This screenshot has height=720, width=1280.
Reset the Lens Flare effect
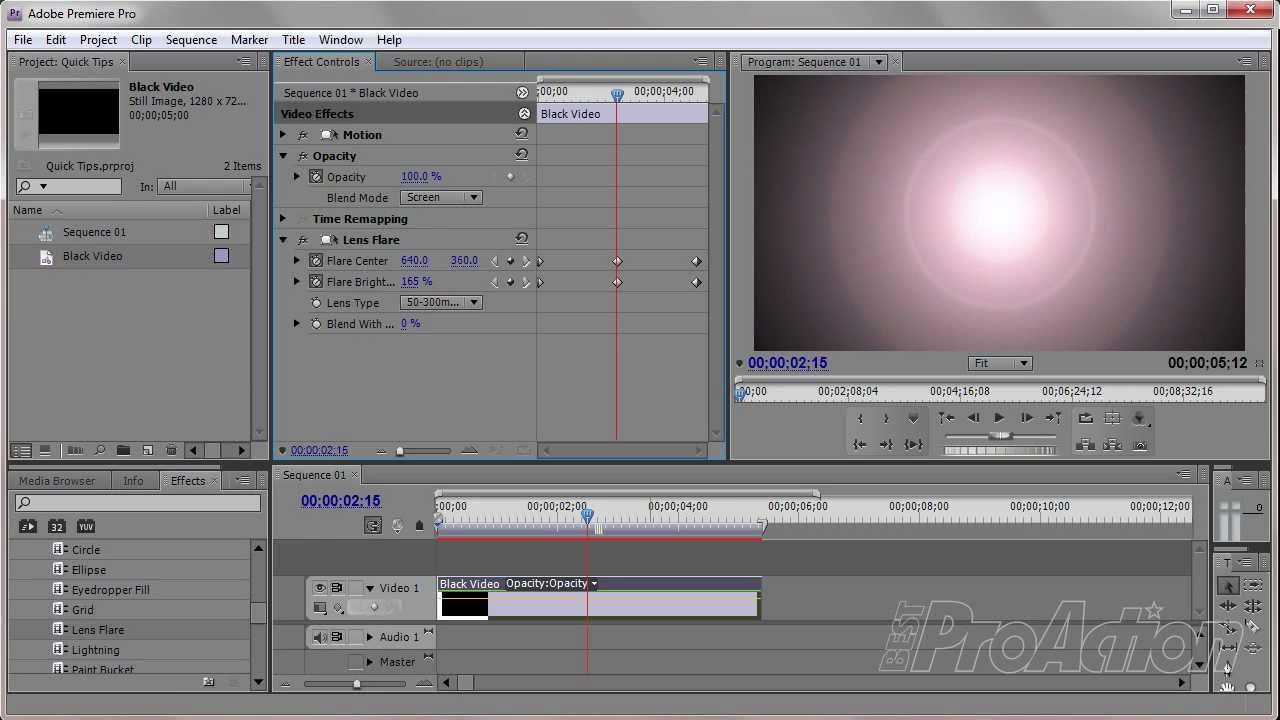[521, 239]
